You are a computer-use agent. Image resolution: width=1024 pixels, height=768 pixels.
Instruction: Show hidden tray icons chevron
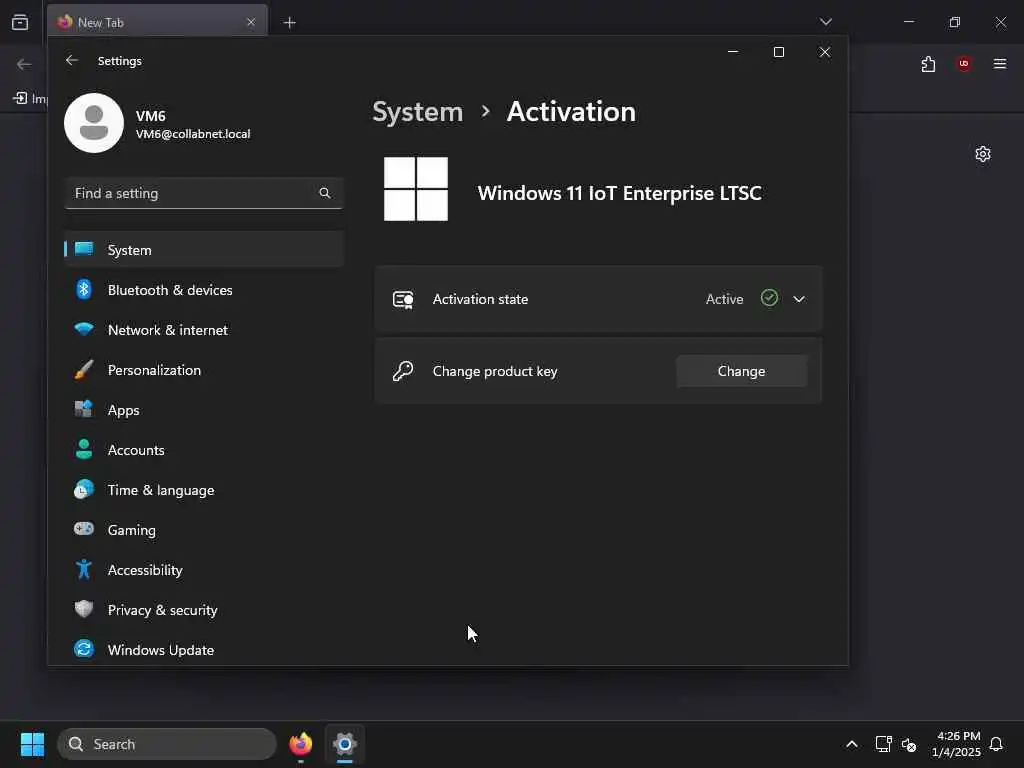852,744
